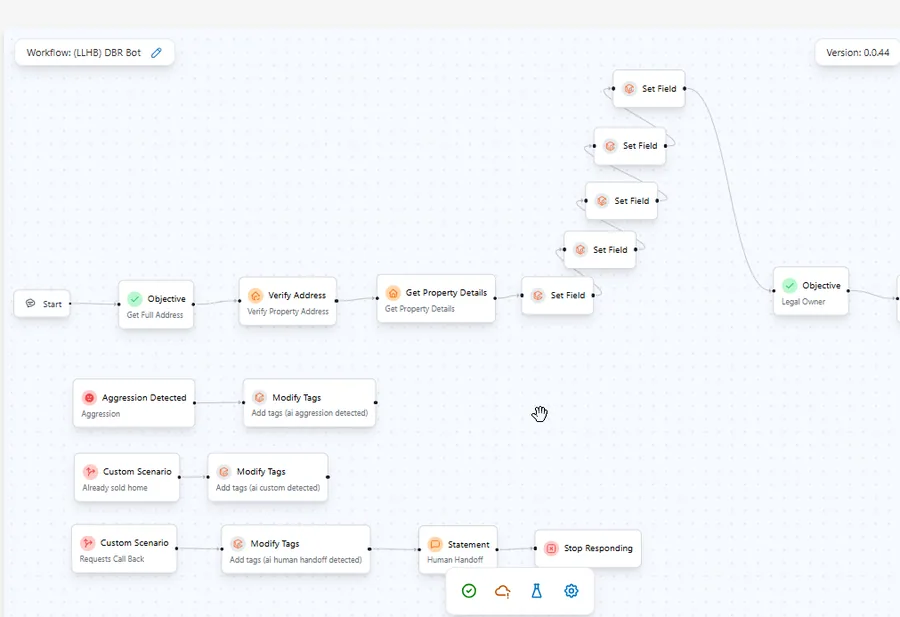The height and width of the screenshot is (617, 900).
Task: Open the flask test icon in the bottom toolbar
Action: (537, 591)
